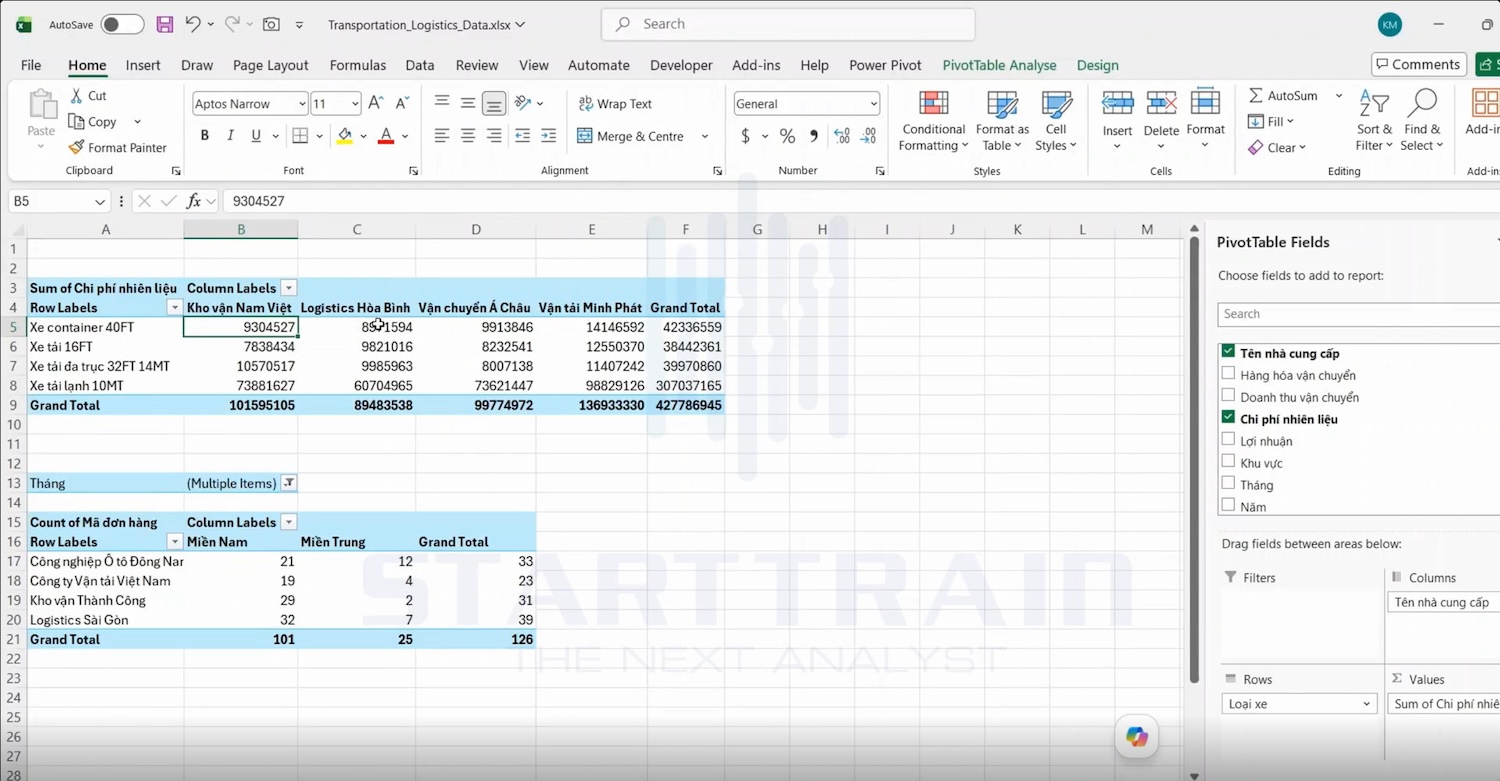Open Row Labels filter dropdown in A4
Screen dimensions: 1500x781
click(x=175, y=308)
